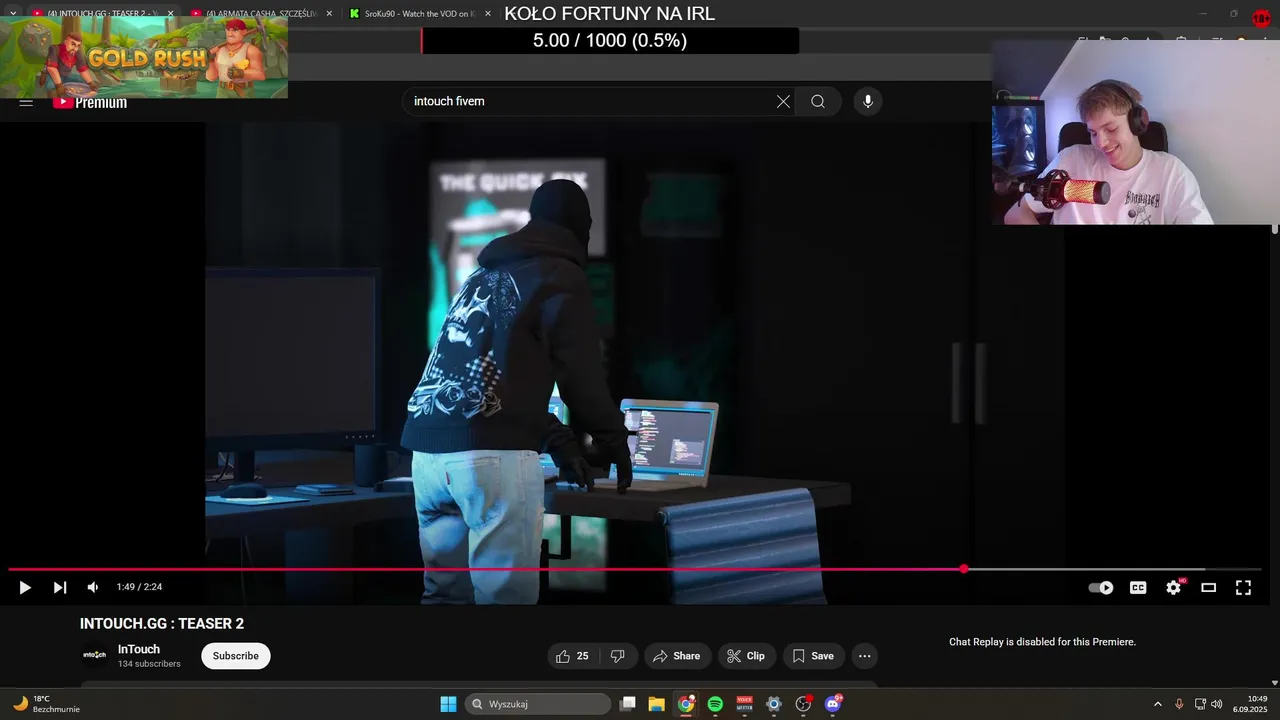Clear the search box with the X
The height and width of the screenshot is (720, 1280).
coord(783,101)
